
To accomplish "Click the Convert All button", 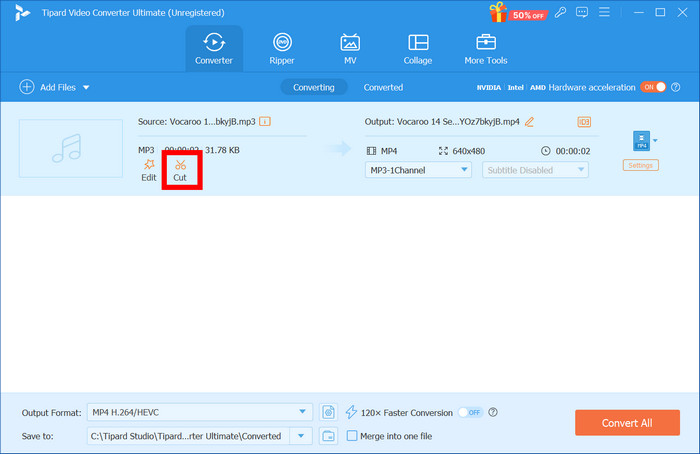I will (627, 423).
